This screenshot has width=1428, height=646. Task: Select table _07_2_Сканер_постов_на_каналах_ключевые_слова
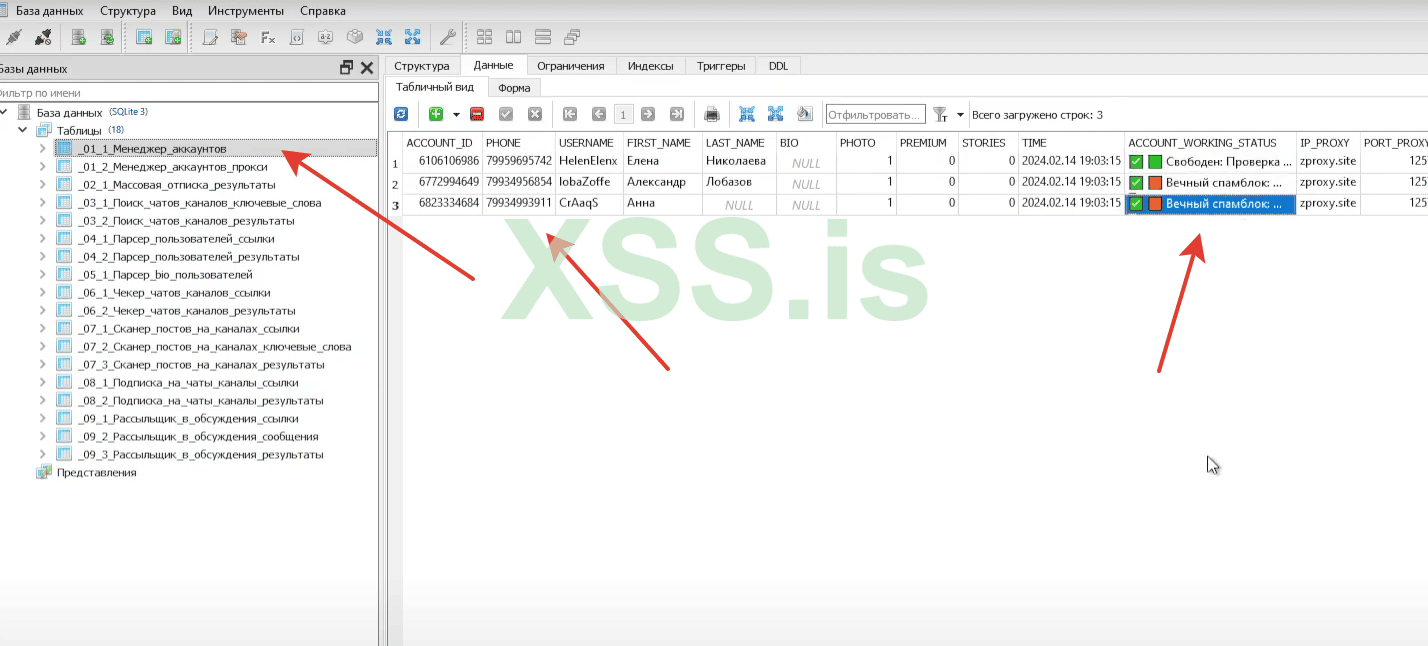pos(213,347)
